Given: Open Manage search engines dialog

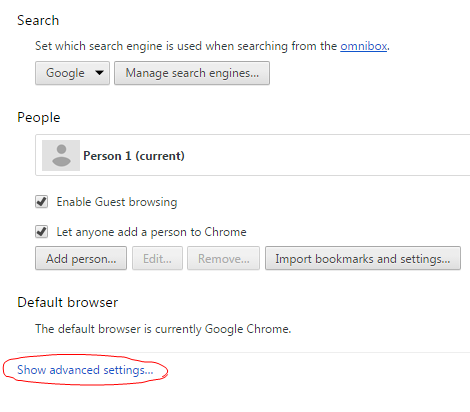Looking at the screenshot, I should (x=192, y=73).
